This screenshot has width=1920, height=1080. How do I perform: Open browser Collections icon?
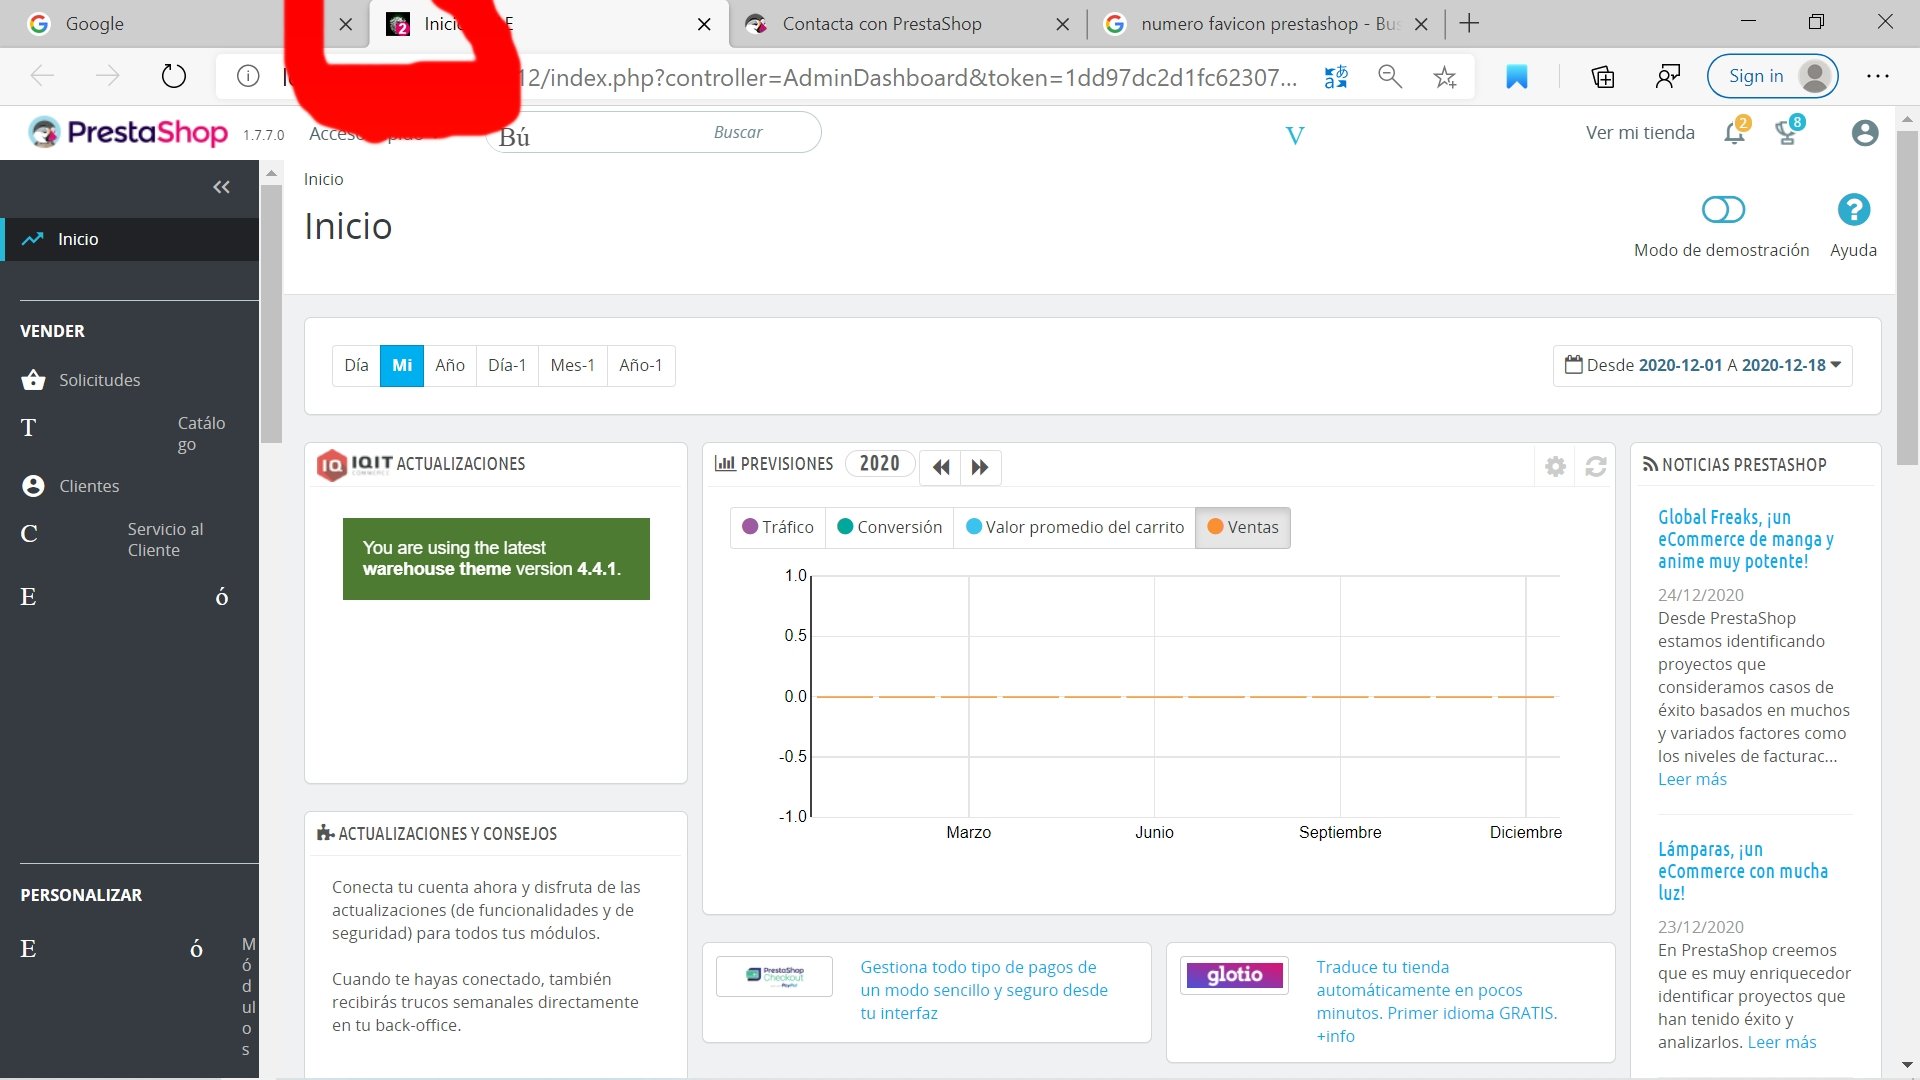[1603, 76]
